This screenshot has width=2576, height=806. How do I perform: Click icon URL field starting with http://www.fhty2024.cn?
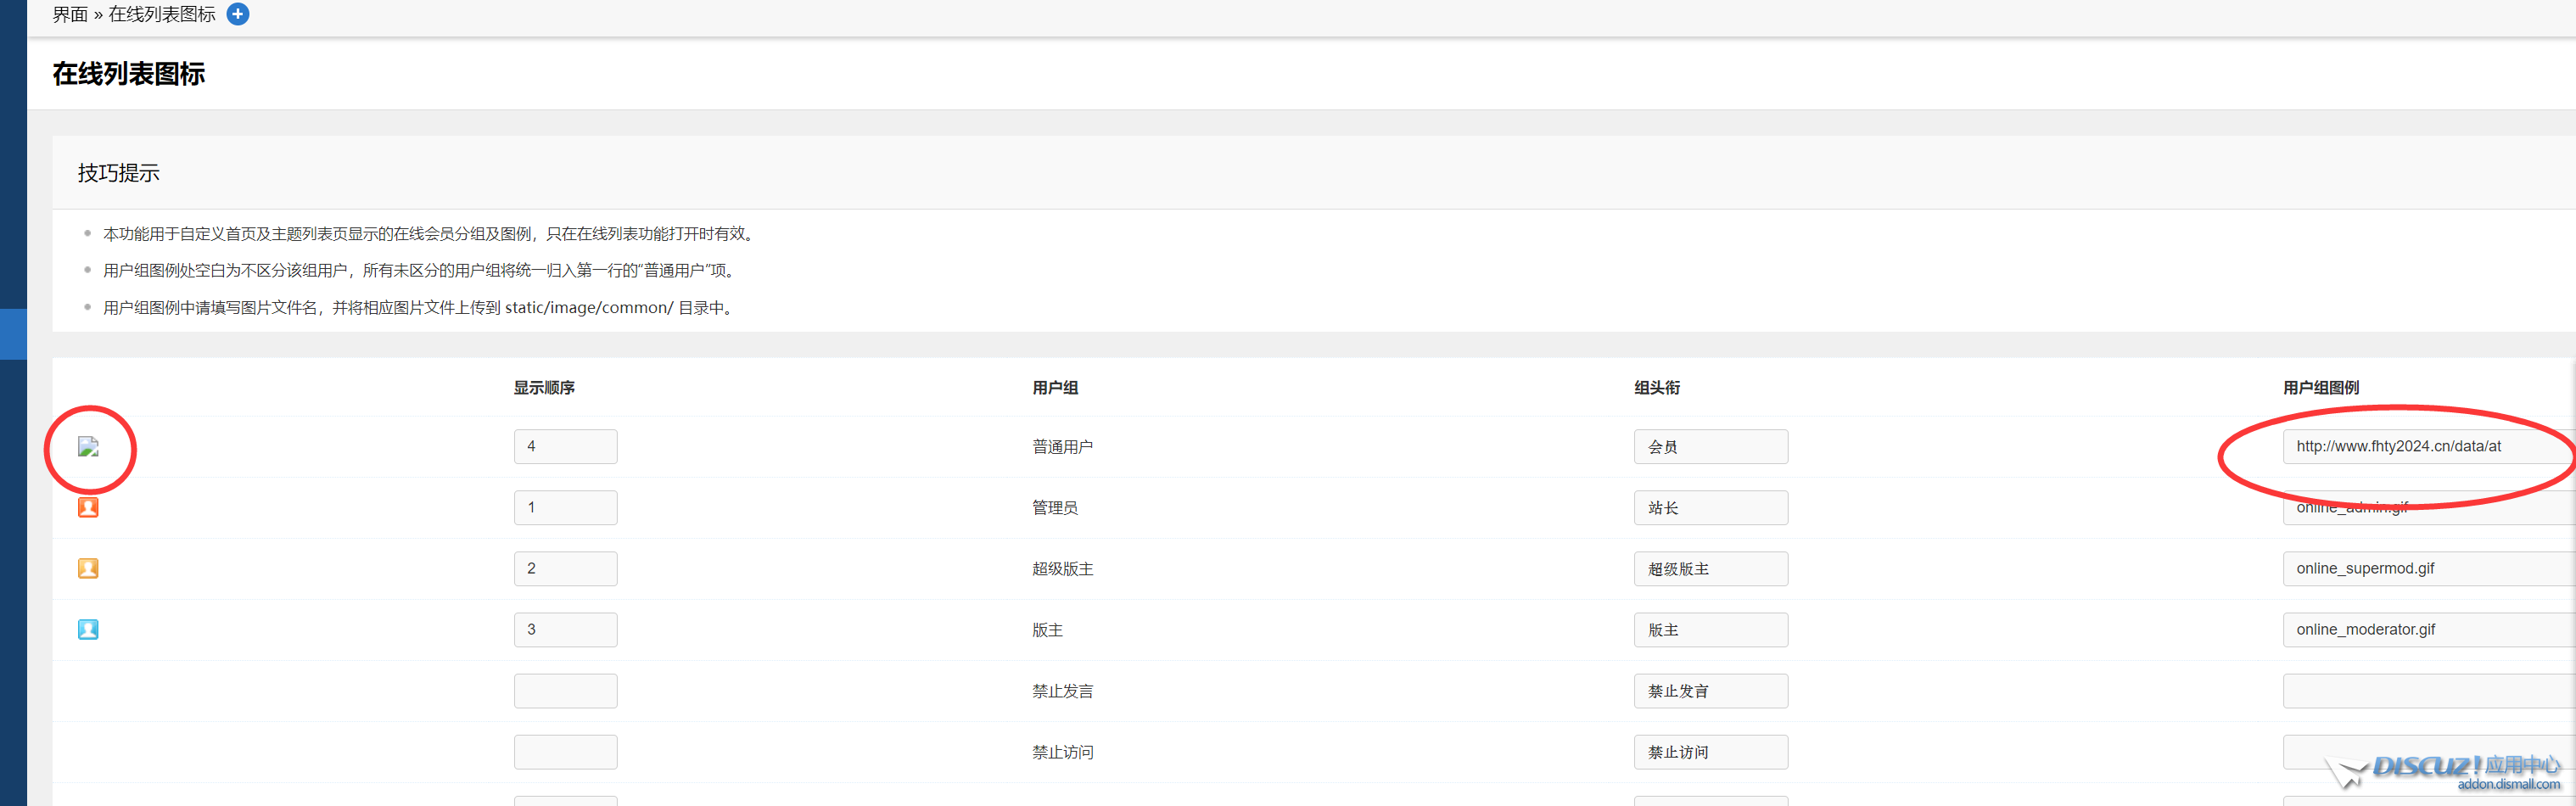(2429, 447)
